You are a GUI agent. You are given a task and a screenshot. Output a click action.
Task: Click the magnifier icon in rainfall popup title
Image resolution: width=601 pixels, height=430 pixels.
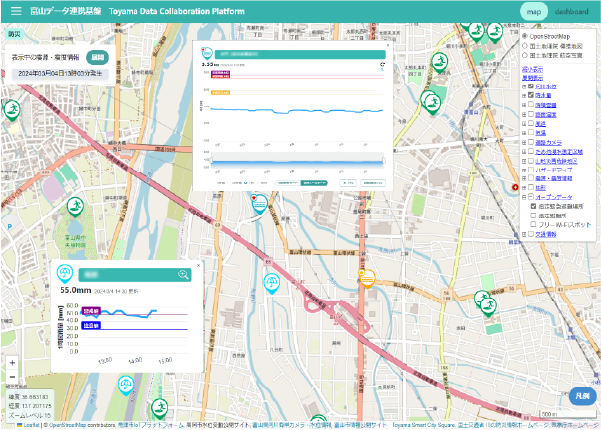point(183,274)
